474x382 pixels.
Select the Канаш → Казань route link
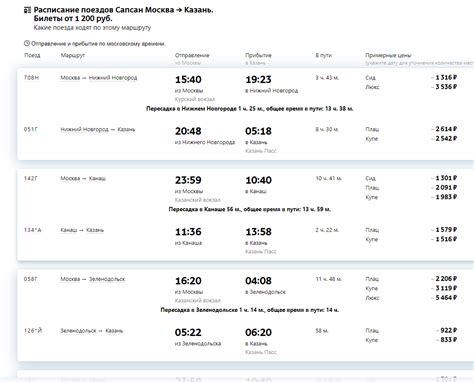pos(82,230)
